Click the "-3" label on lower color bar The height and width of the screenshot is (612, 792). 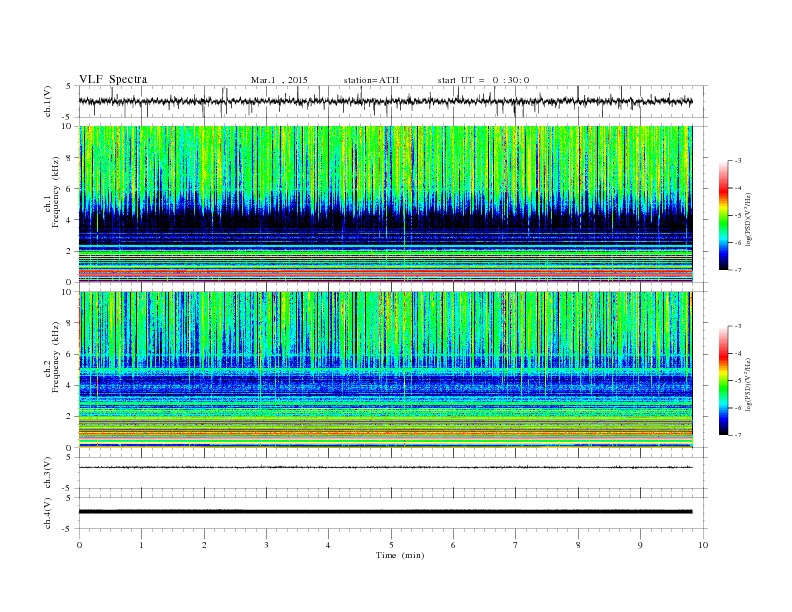pos(738,326)
